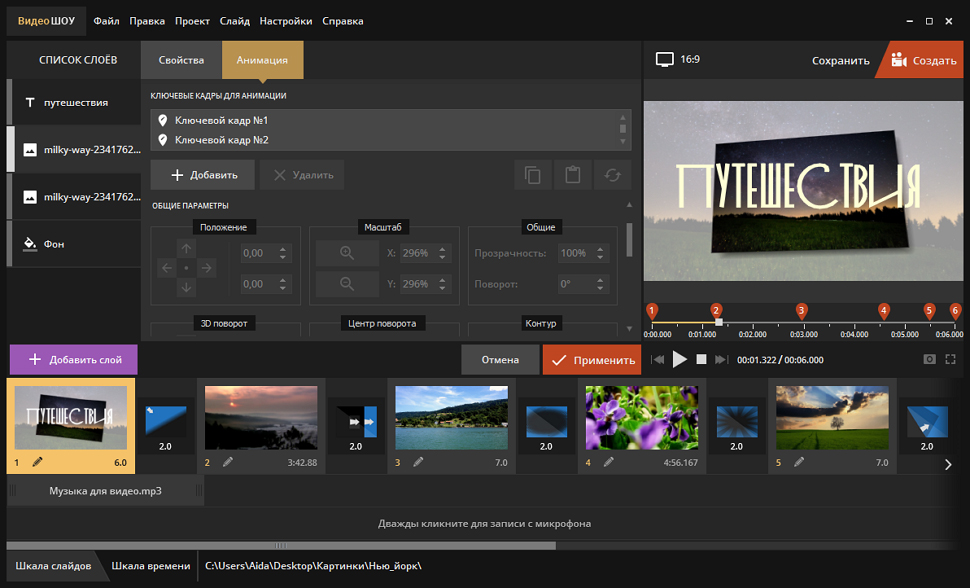This screenshot has width=970, height=588.
Task: Move position down with the down arrow
Action: [186, 287]
